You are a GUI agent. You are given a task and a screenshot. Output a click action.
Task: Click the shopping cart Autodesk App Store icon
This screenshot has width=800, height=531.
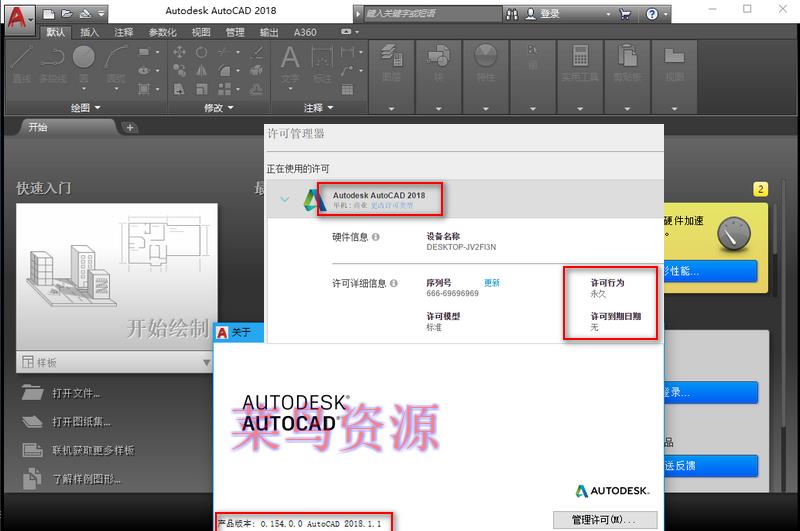tap(624, 14)
